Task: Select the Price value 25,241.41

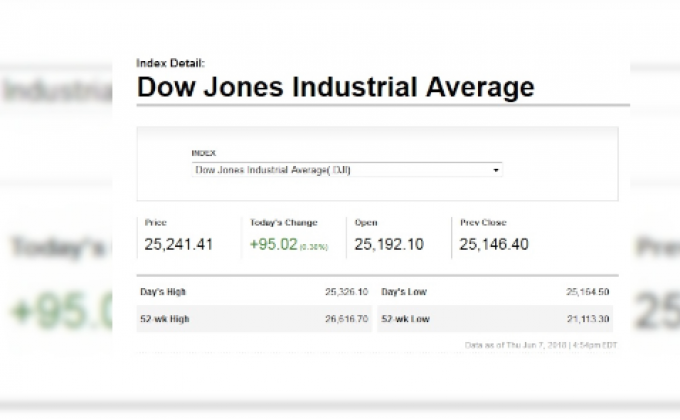Action: 178,244
